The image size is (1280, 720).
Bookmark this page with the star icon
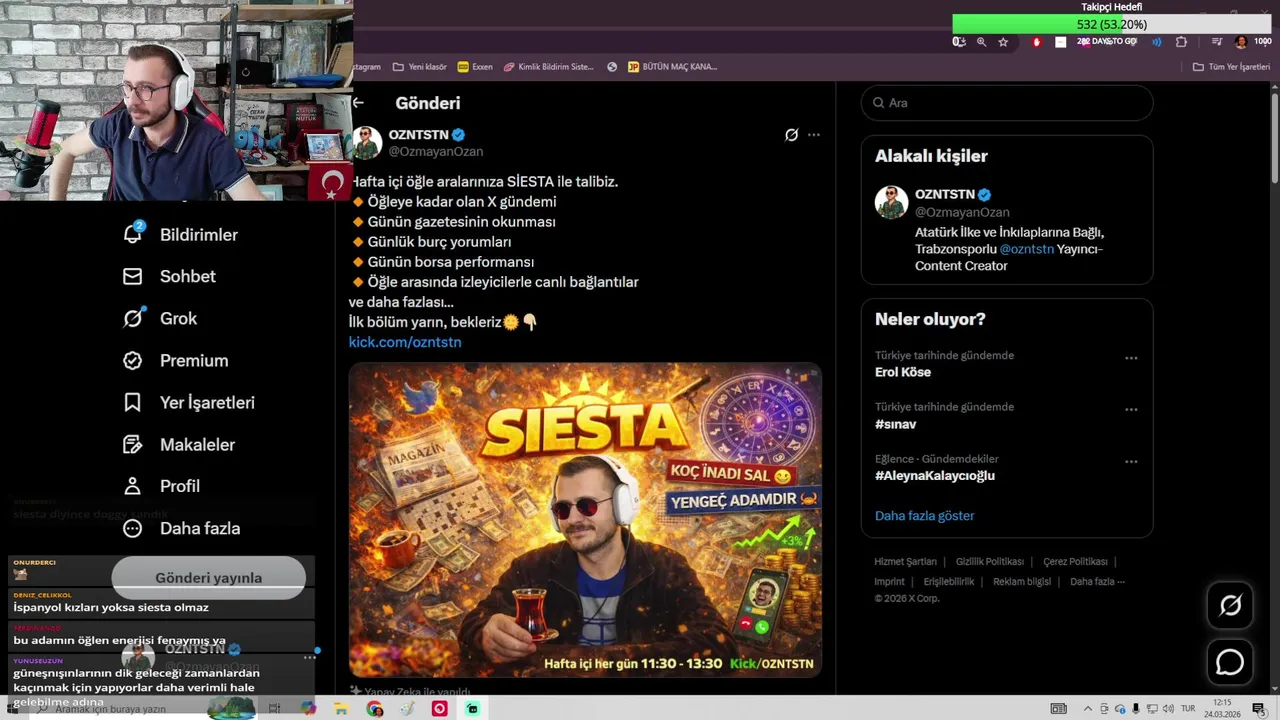1003,42
